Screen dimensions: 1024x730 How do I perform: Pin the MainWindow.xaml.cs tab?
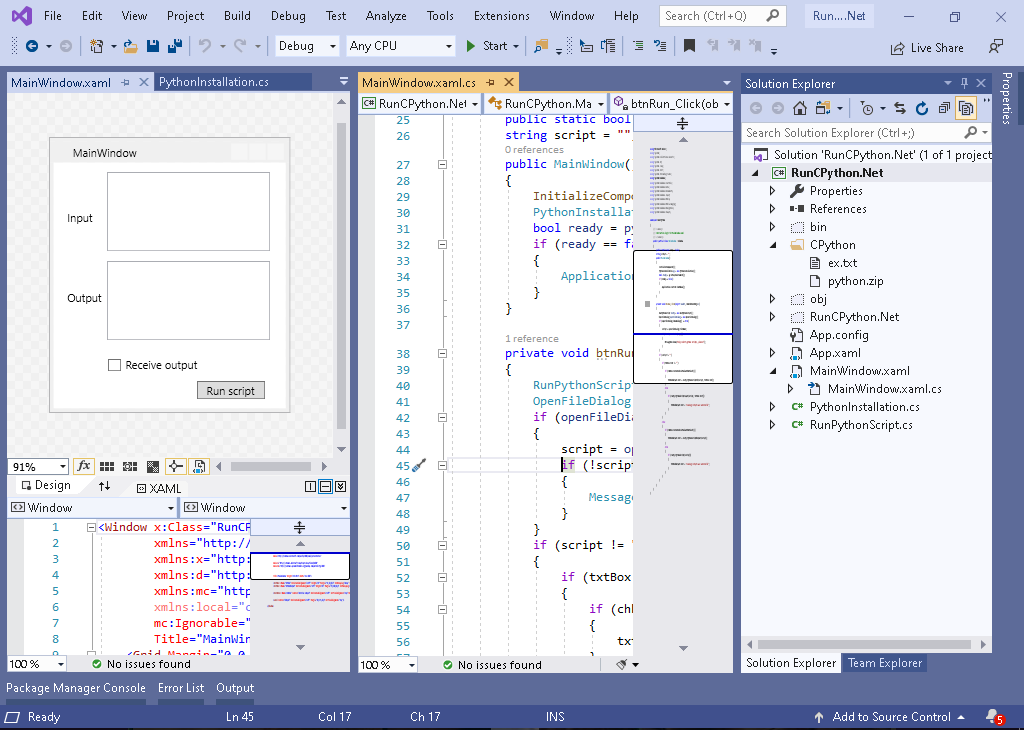(490, 82)
